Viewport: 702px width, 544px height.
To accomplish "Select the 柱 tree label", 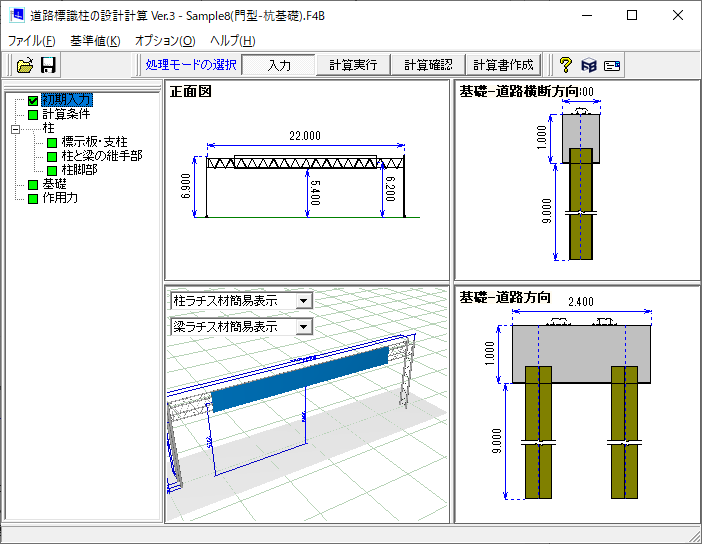I will tap(48, 129).
